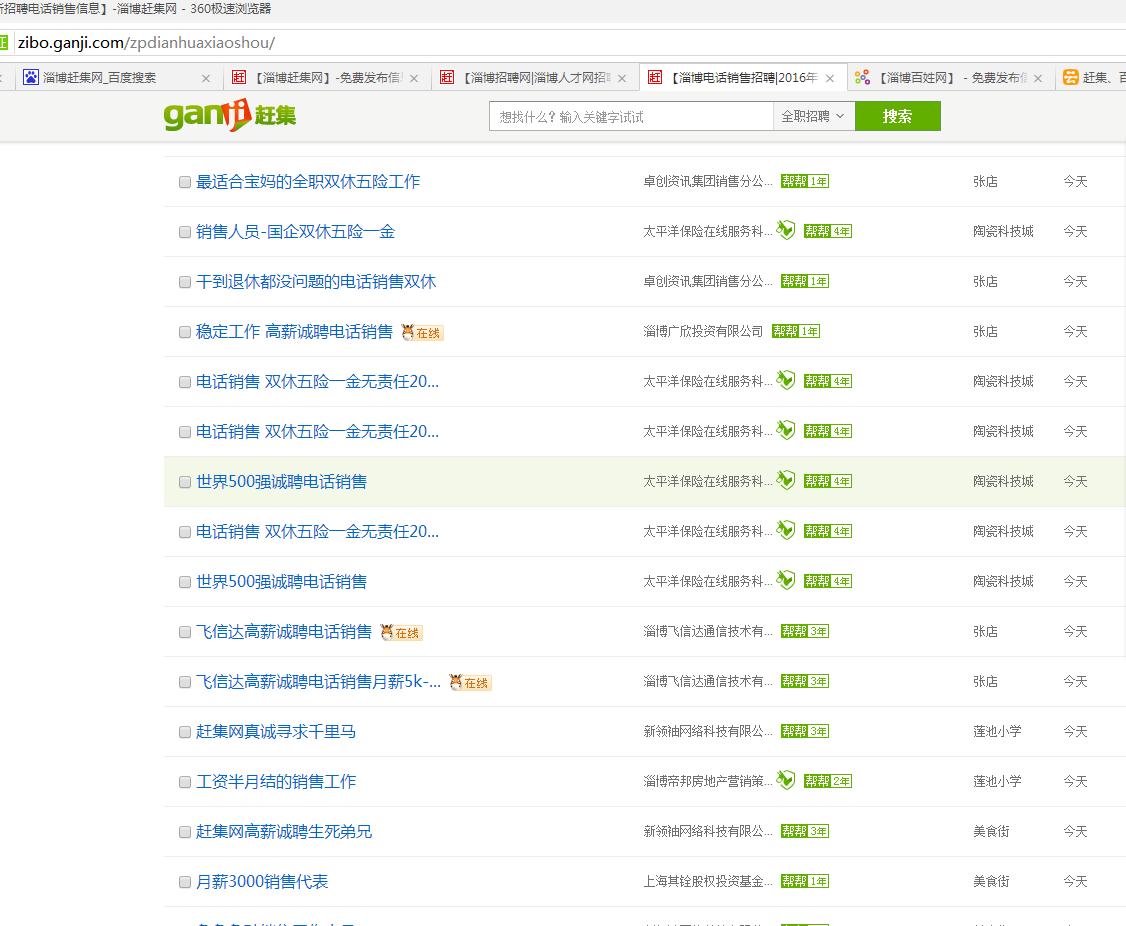Click the 在线 icon next to 飞信达高薪诚聘电话销售月薪5k
This screenshot has height=926, width=1126.
pos(468,682)
